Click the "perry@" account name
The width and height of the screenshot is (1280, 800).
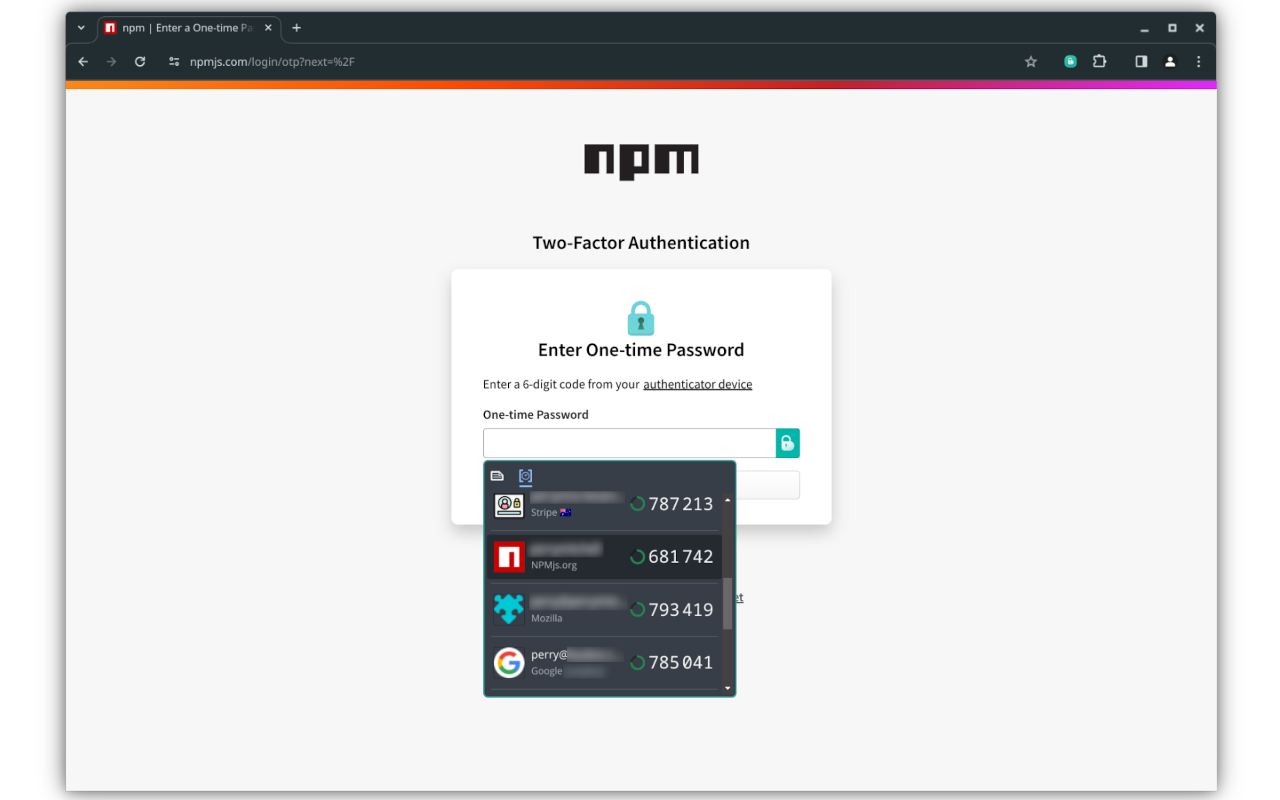coord(549,654)
